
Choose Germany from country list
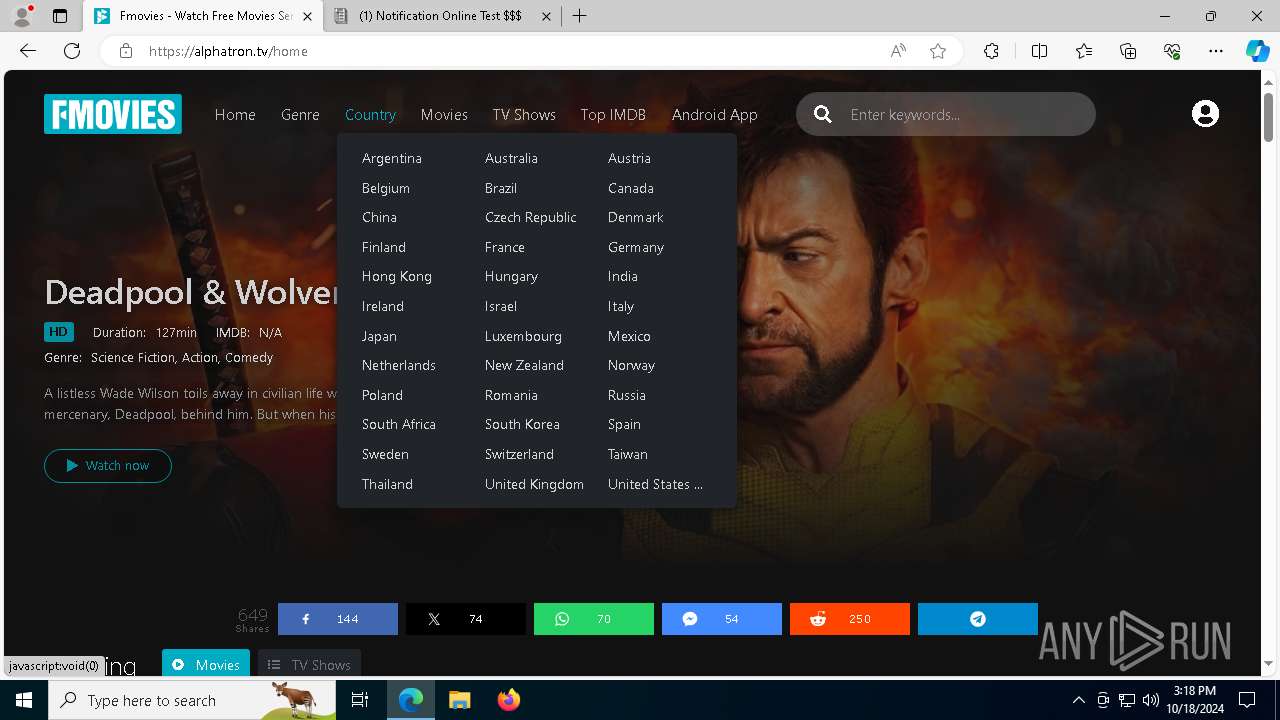tap(636, 247)
